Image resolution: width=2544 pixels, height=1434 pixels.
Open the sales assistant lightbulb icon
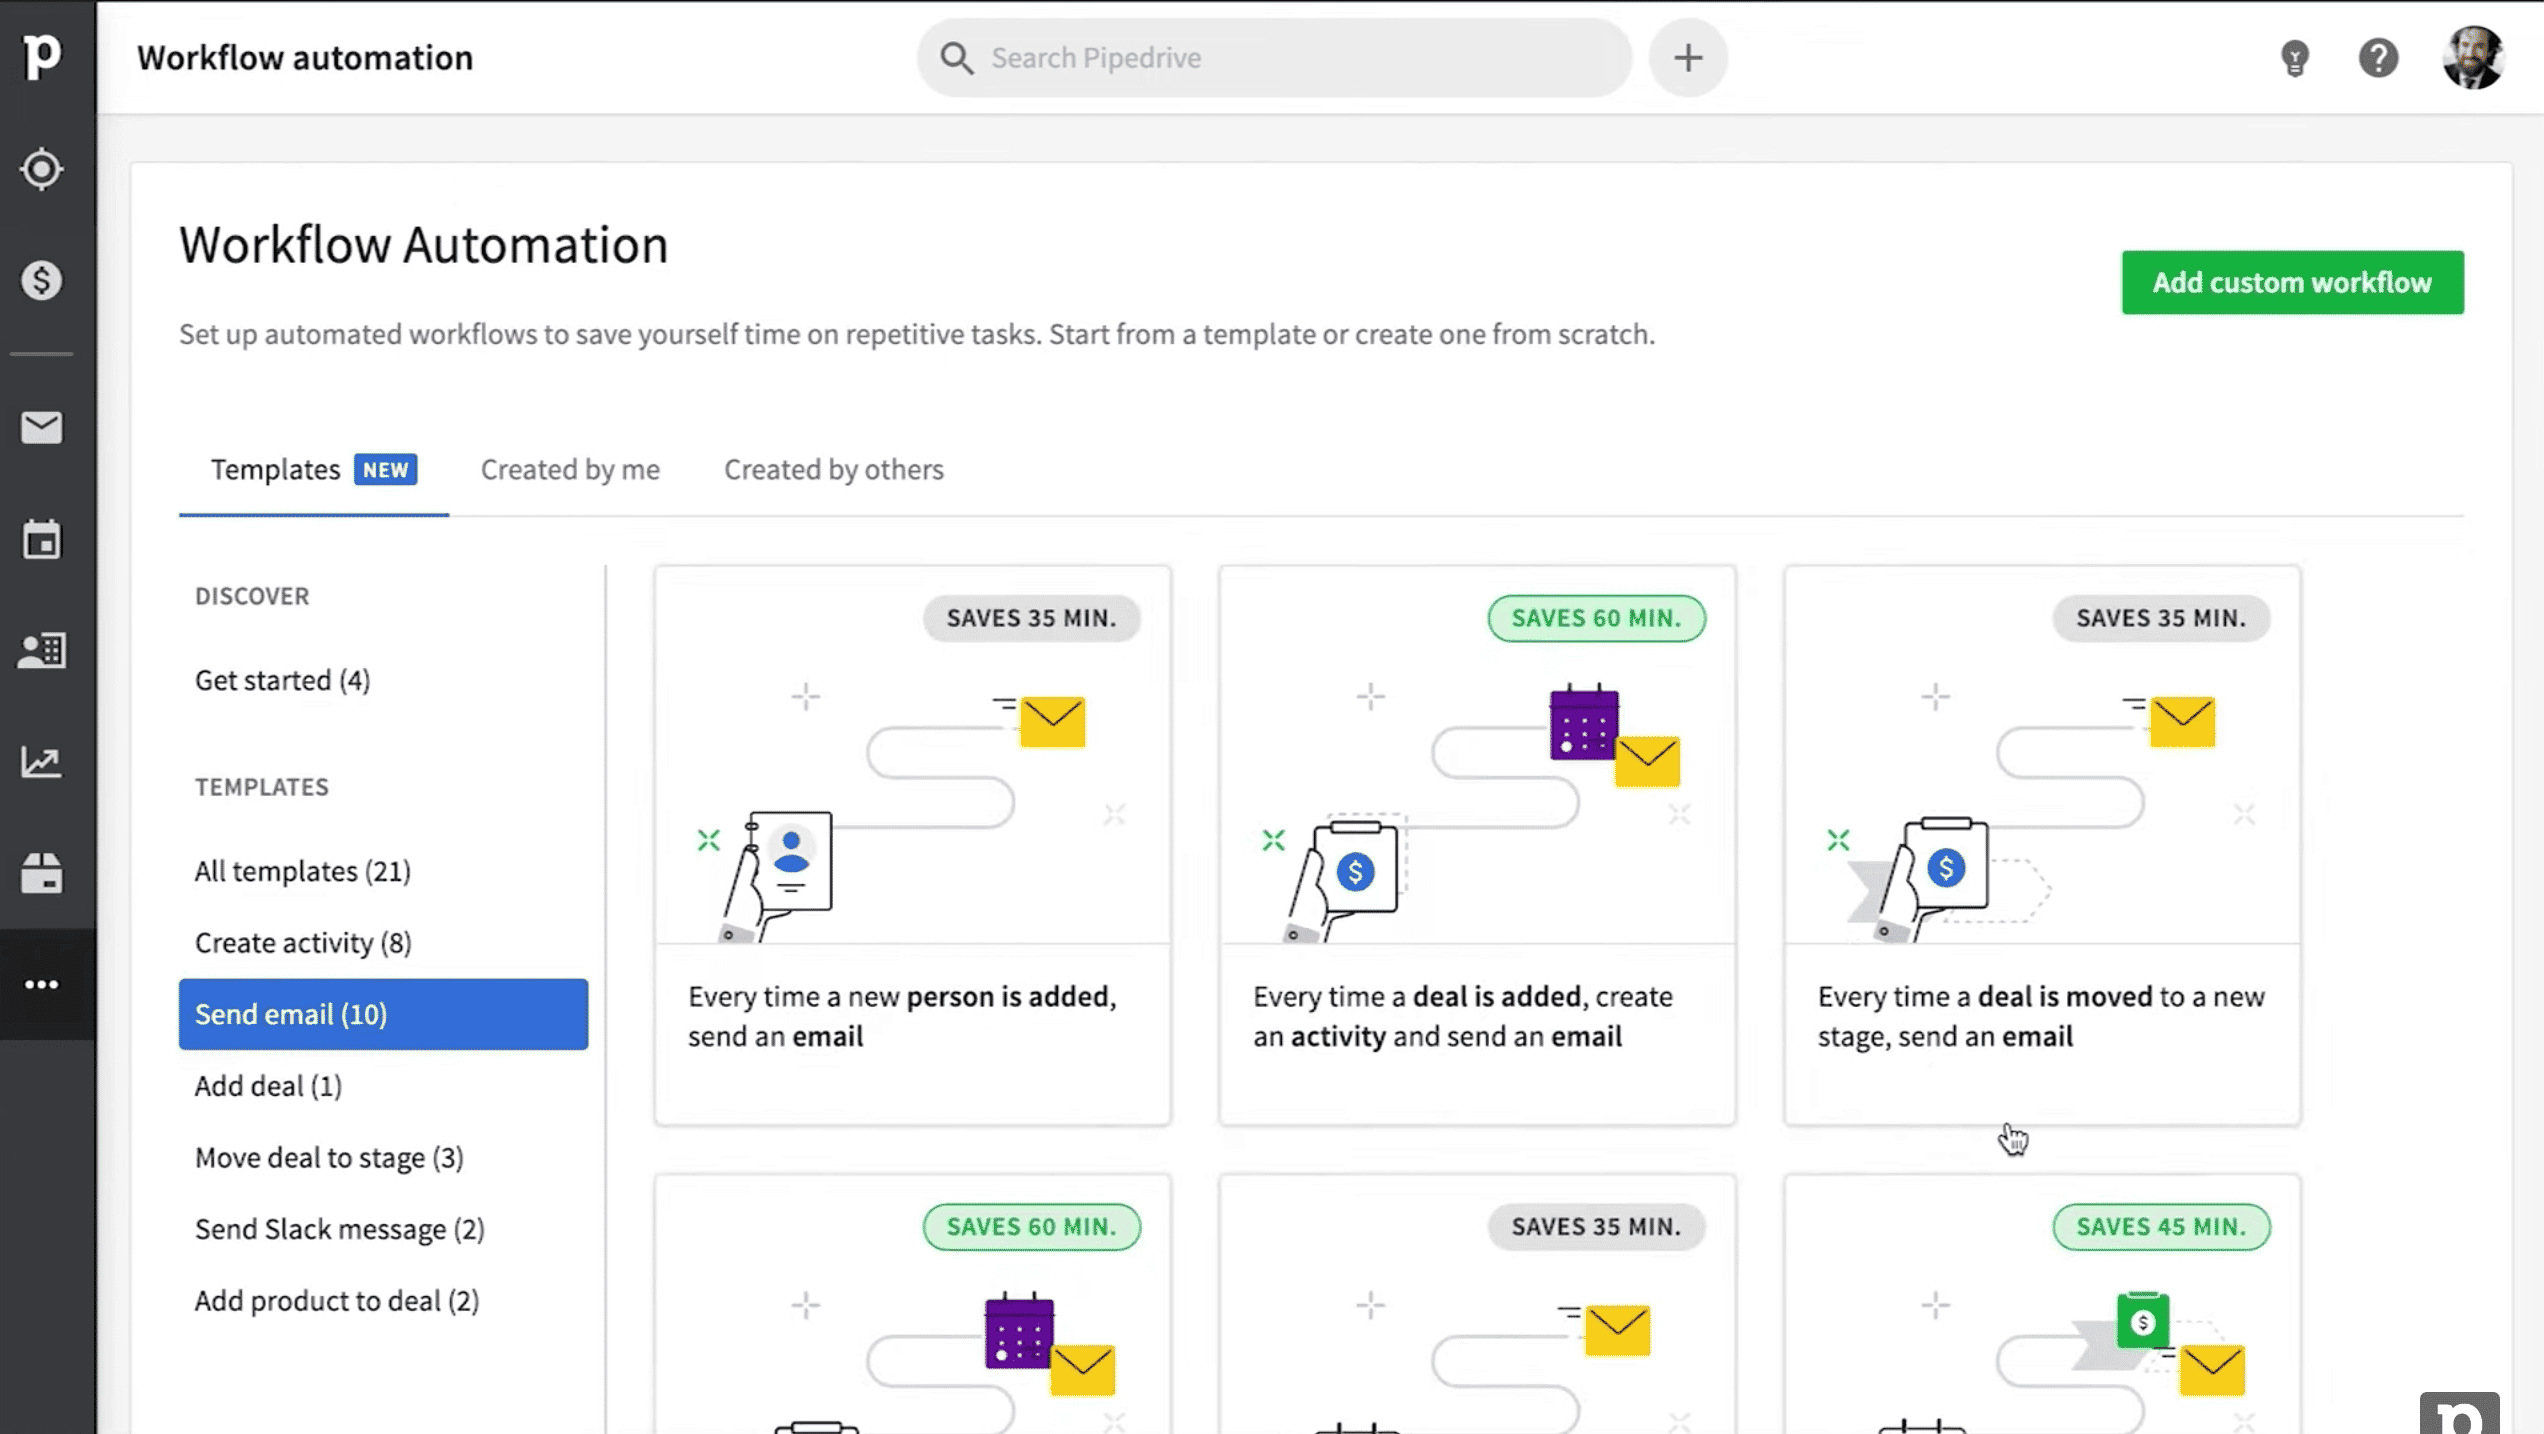point(2295,58)
